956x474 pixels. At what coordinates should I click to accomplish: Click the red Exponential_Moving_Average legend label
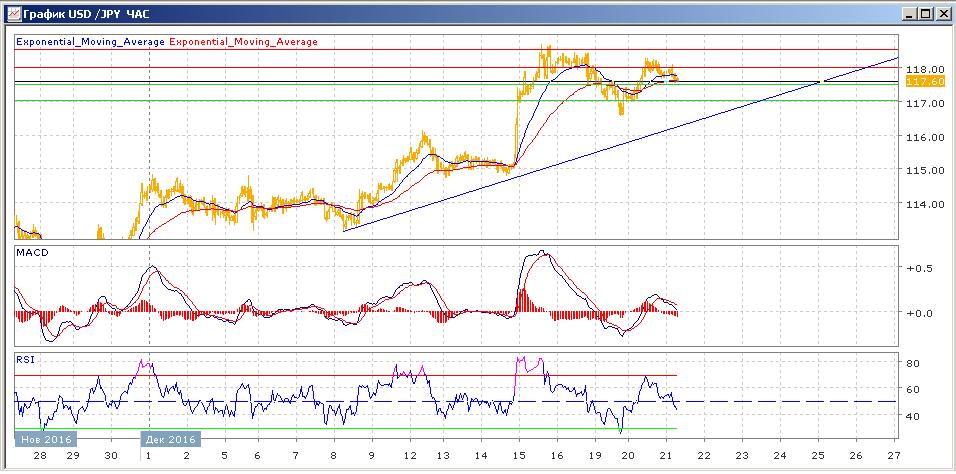pos(244,42)
